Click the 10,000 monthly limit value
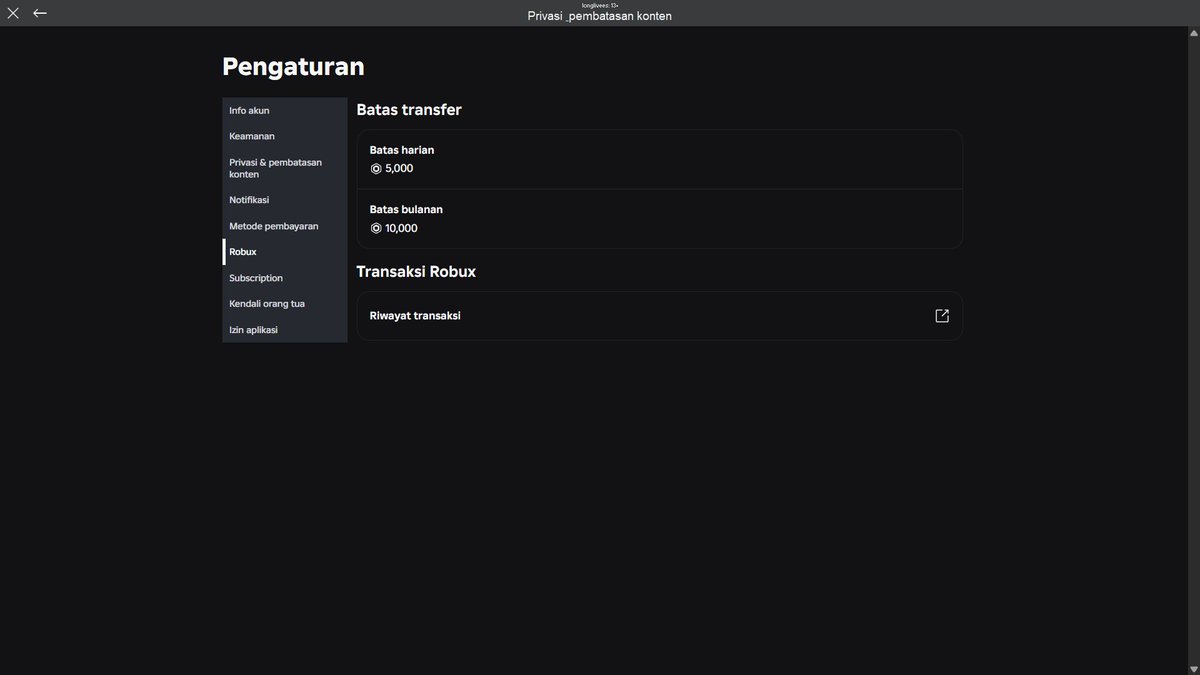The height and width of the screenshot is (675, 1200). (x=401, y=229)
